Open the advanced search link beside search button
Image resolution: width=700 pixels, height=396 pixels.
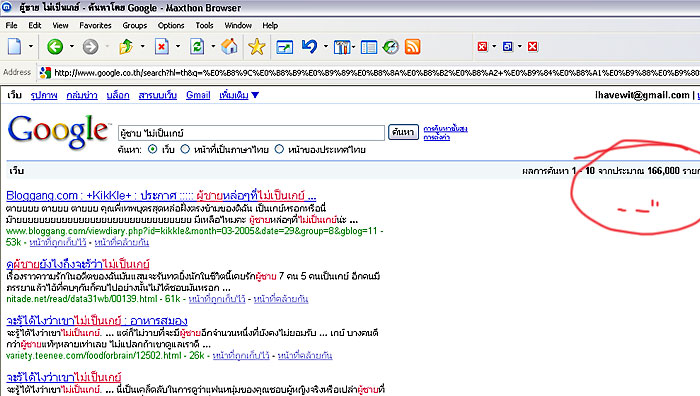(x=446, y=129)
